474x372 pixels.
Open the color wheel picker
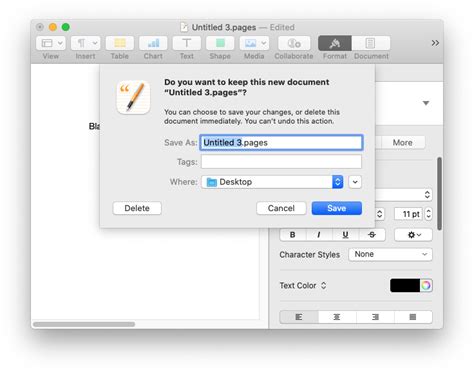tap(426, 285)
